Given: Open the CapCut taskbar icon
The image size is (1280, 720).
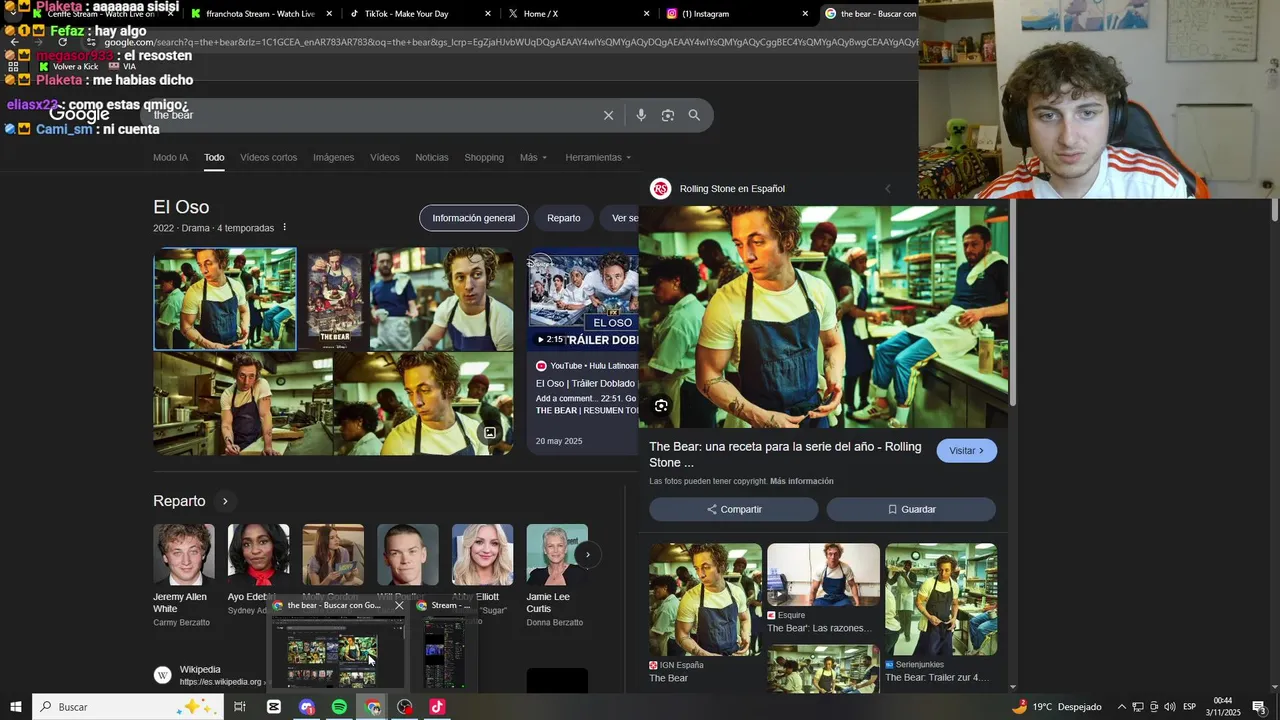Looking at the screenshot, I should click(x=274, y=707).
